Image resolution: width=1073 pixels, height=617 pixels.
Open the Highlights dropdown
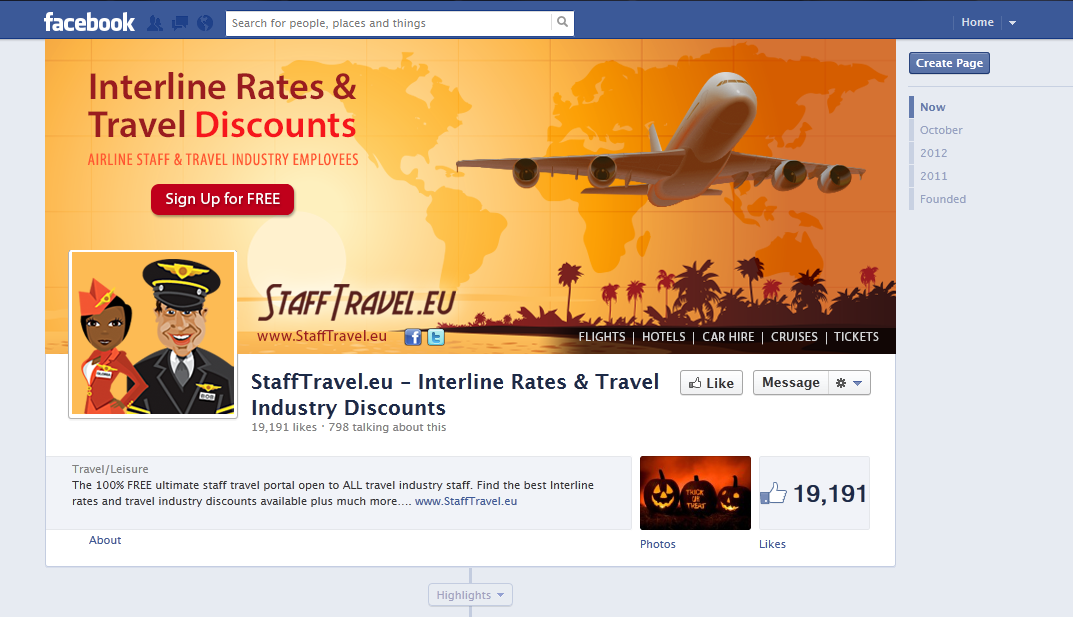click(x=470, y=594)
